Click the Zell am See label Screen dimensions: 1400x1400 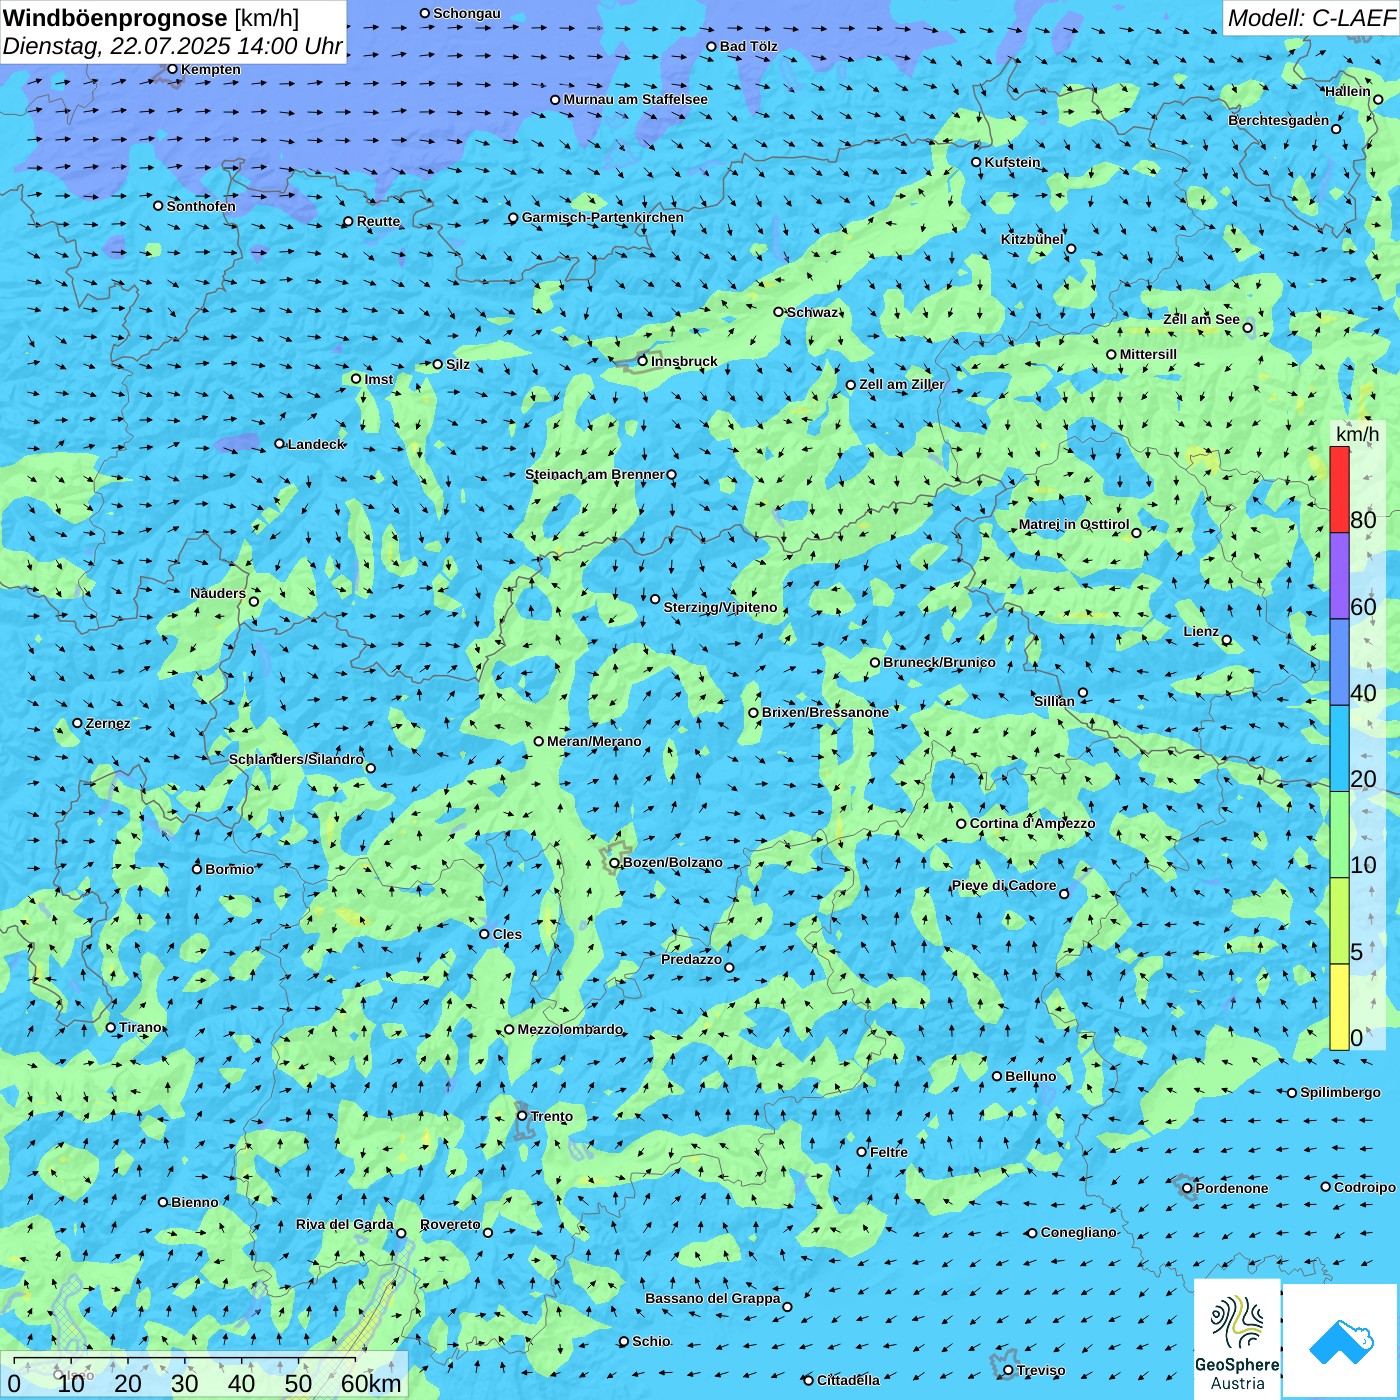1201,319
